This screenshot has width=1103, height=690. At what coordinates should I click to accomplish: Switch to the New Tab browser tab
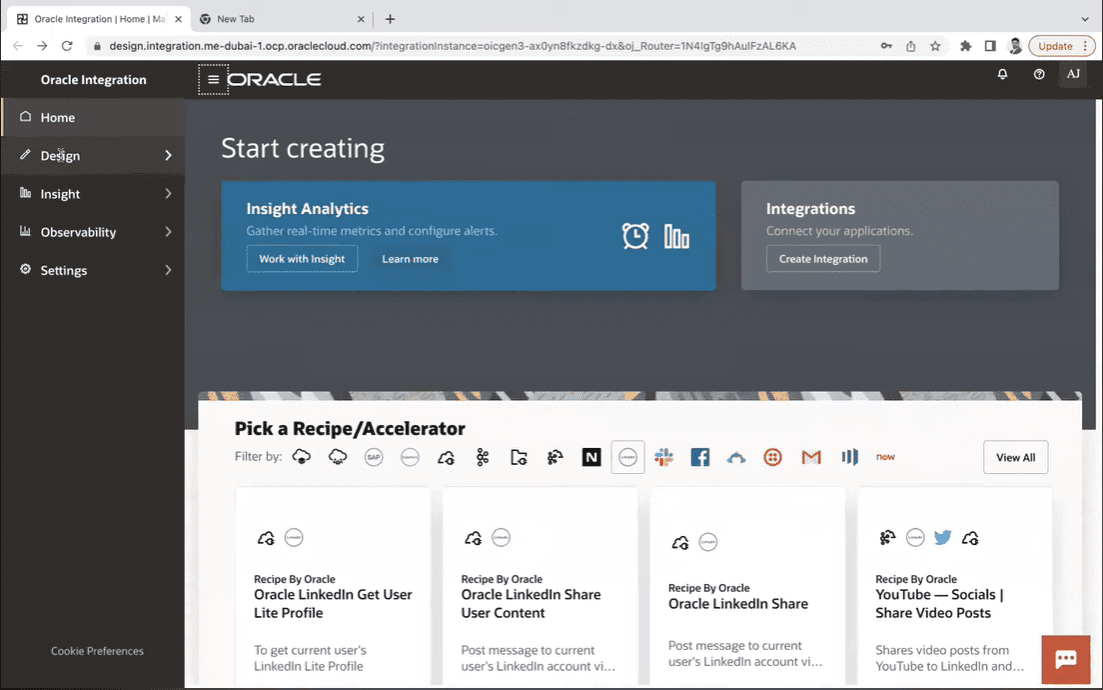(281, 19)
